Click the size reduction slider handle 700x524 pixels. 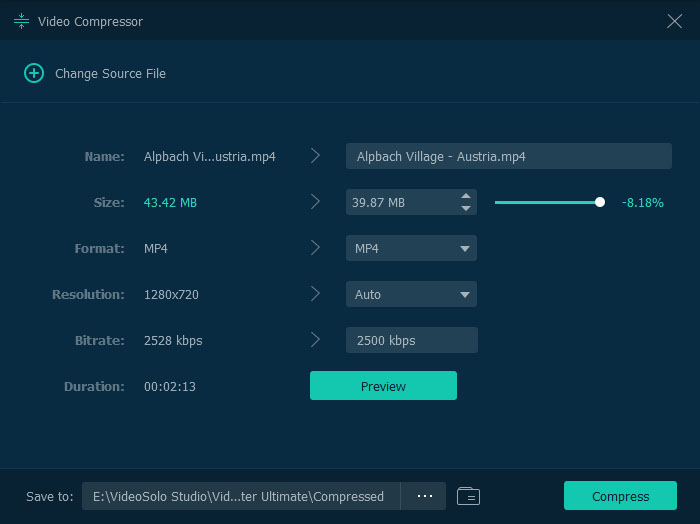(x=600, y=202)
